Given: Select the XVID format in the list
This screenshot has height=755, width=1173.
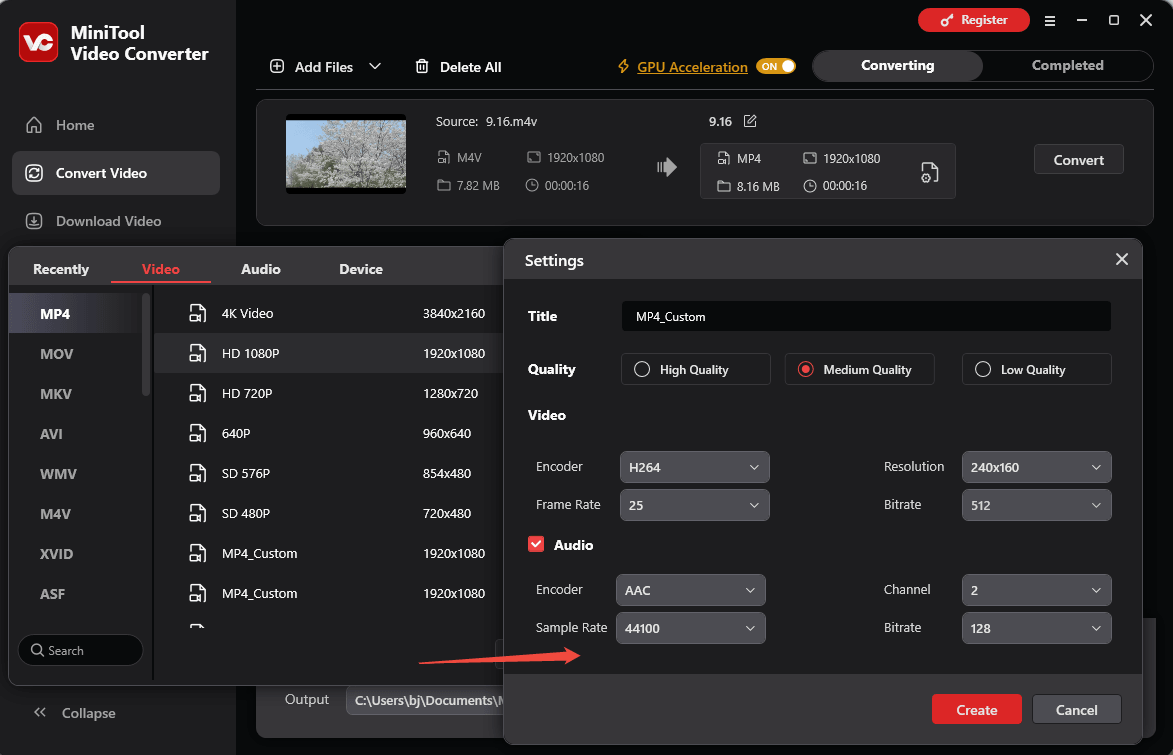Looking at the screenshot, I should click(56, 554).
